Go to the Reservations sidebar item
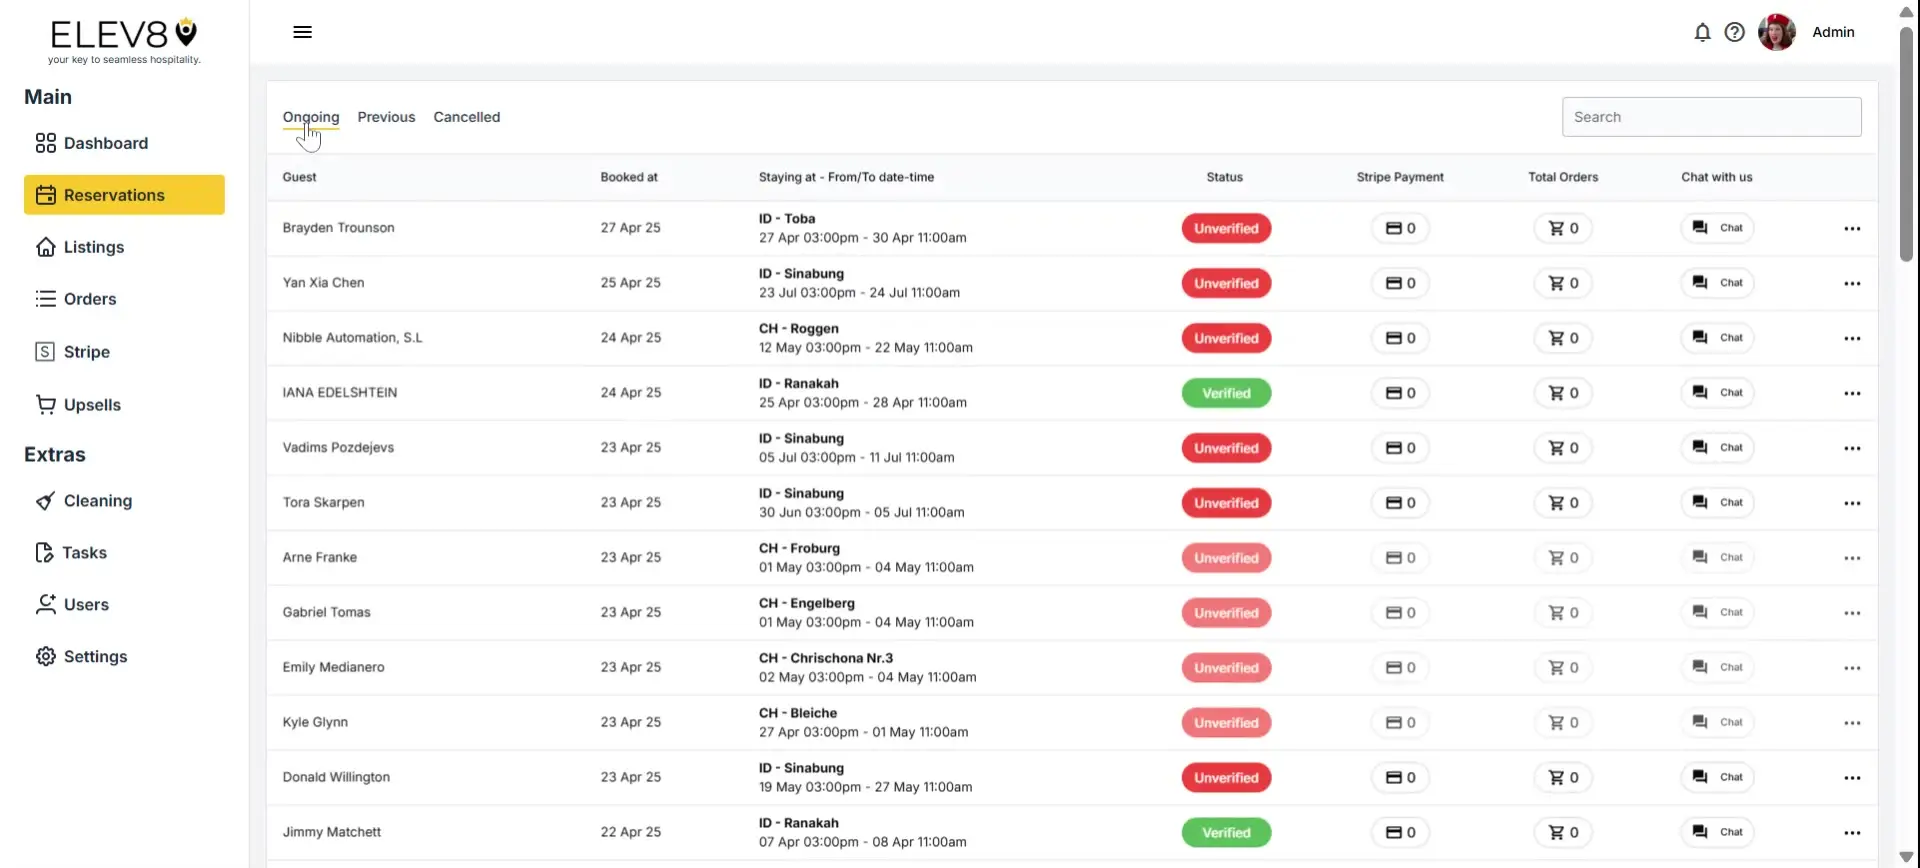 124,195
